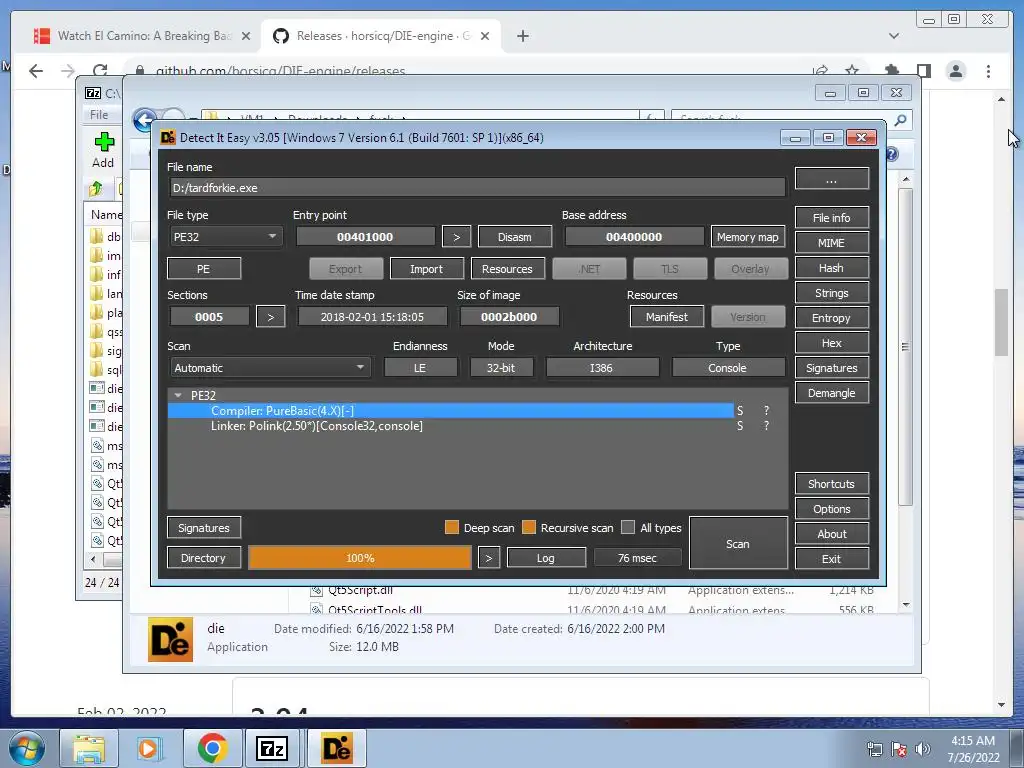Close the El Camino tab
This screenshot has height=768, width=1024.
pyautogui.click(x=246, y=36)
